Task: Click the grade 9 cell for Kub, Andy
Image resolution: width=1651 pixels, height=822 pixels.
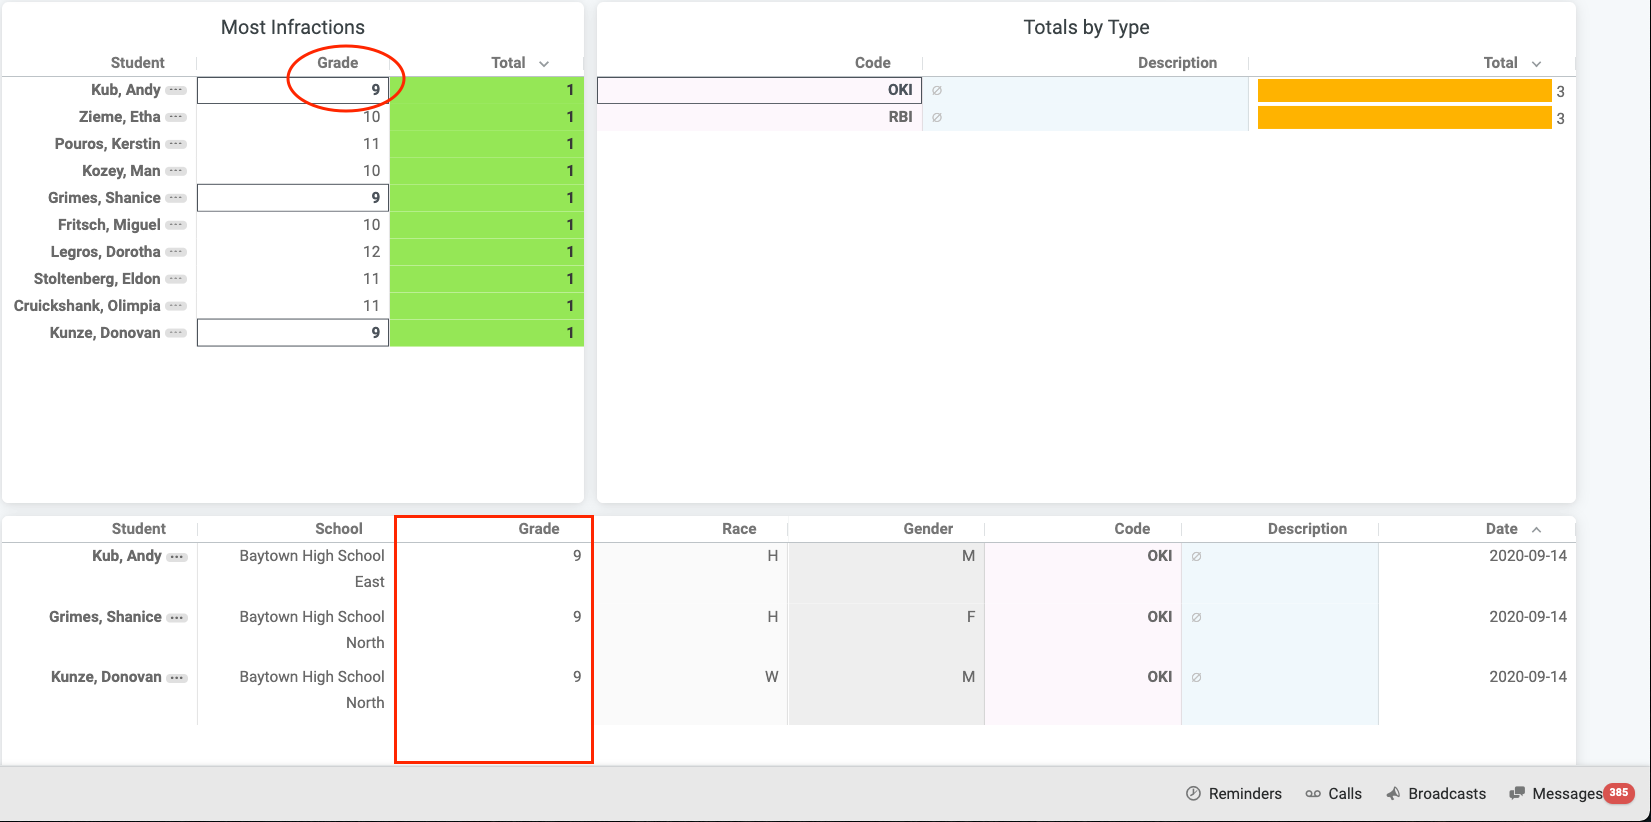Action: [293, 90]
